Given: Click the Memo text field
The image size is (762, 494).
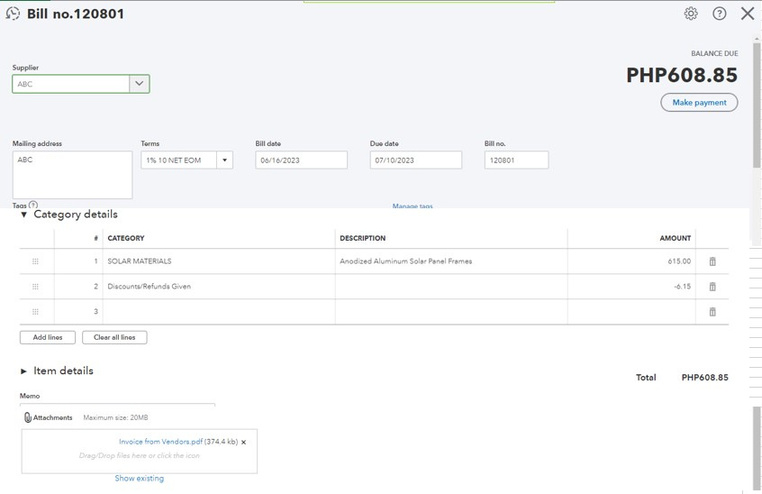Looking at the screenshot, I should tap(117, 405).
